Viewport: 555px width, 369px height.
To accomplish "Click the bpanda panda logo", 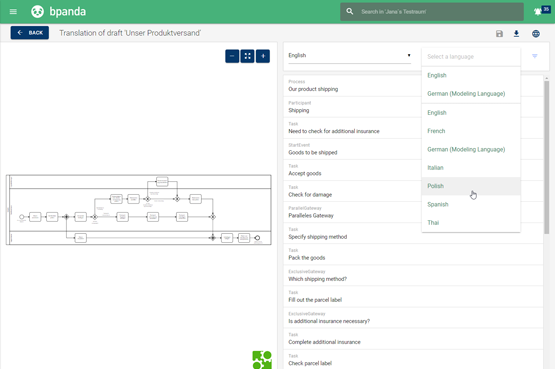I will [x=37, y=12].
